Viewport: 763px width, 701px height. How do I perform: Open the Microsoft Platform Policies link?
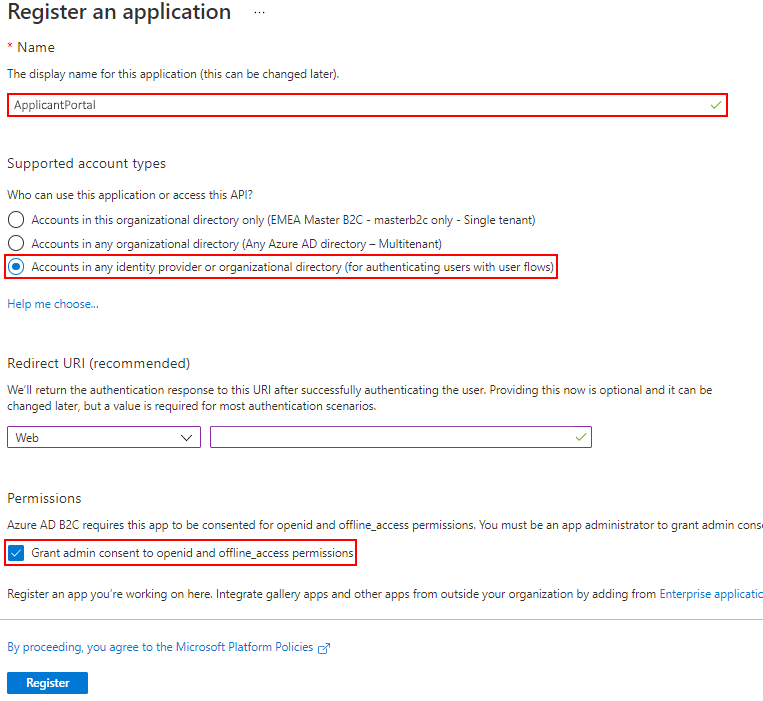click(160, 647)
